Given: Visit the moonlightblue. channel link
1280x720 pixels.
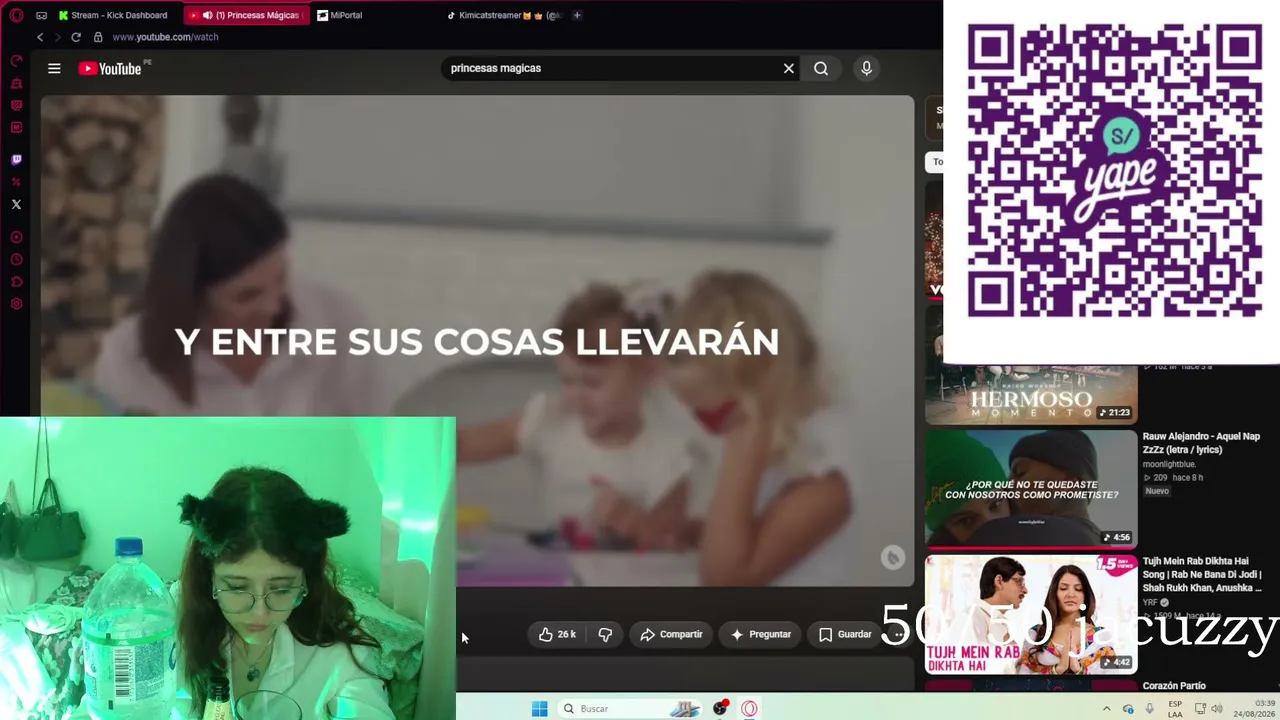Looking at the screenshot, I should [1170, 464].
